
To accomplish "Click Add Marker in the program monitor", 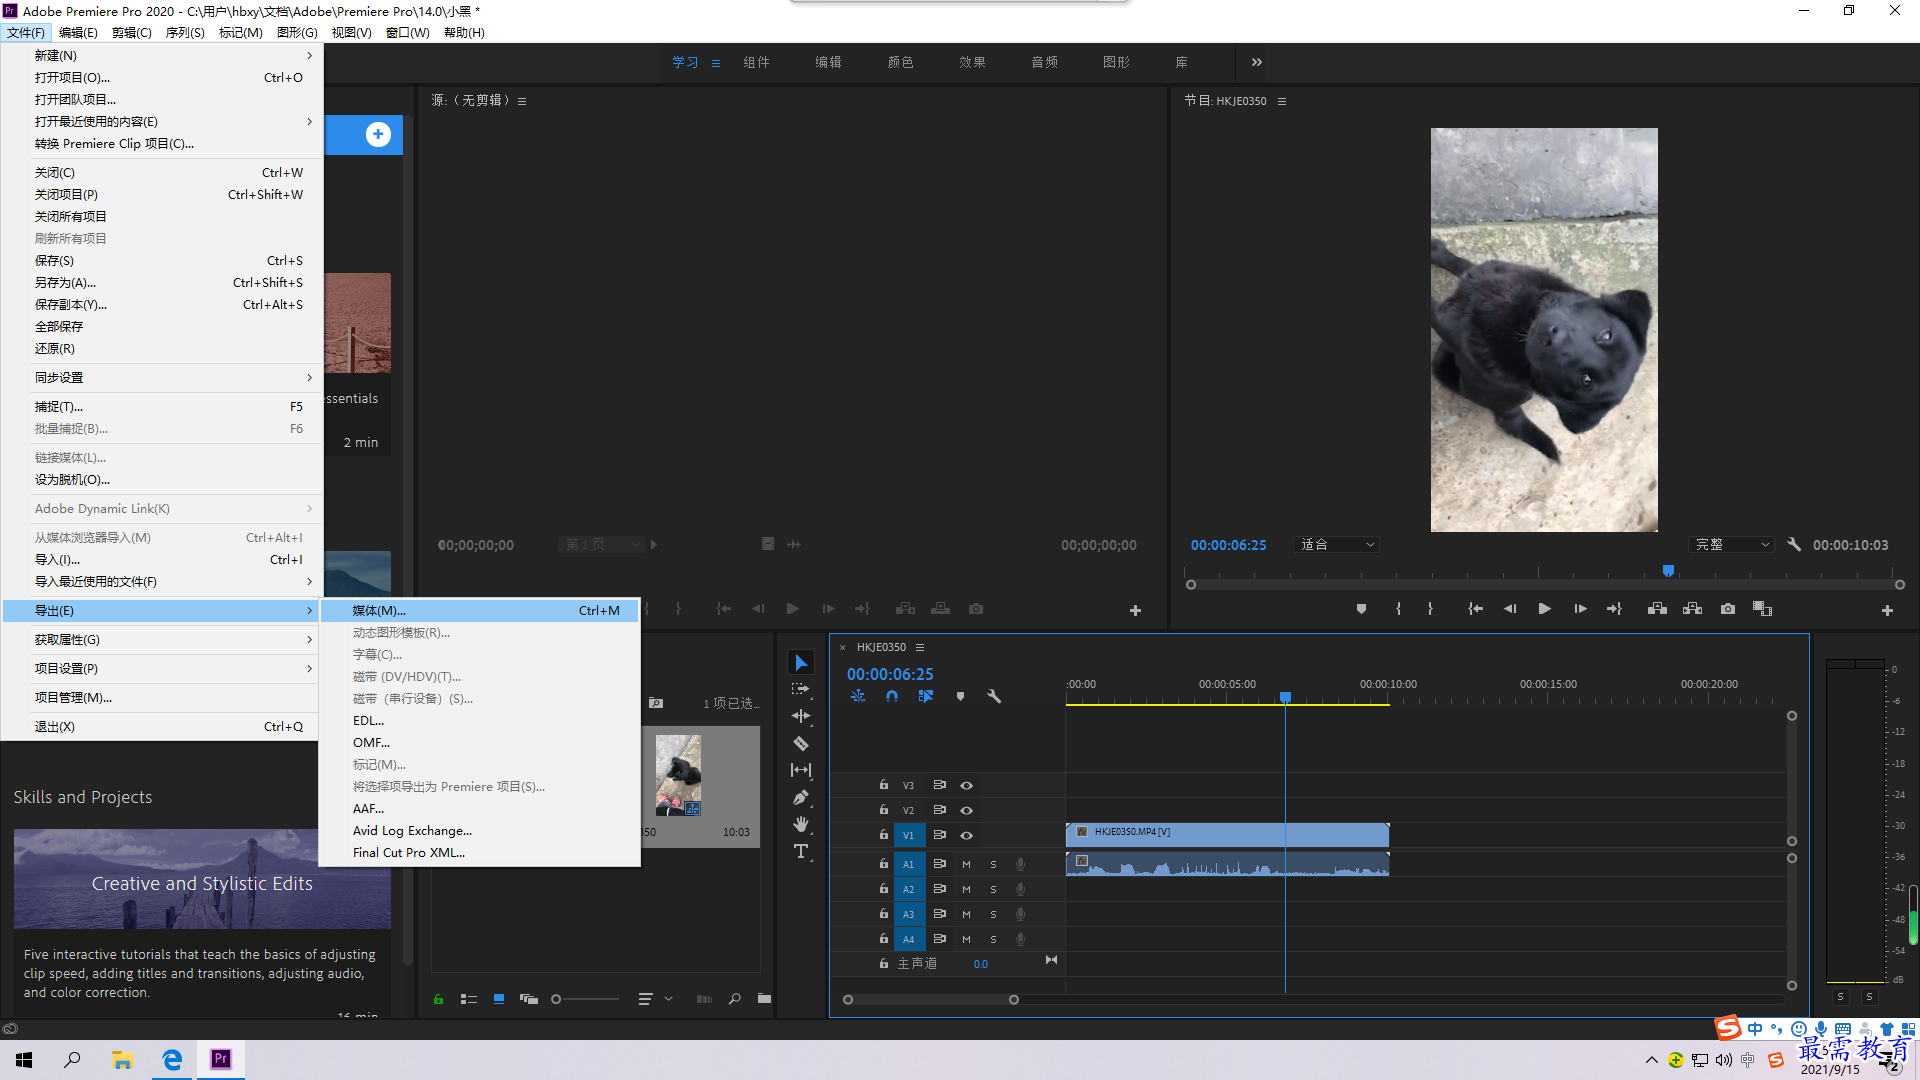I will pyautogui.click(x=1361, y=609).
